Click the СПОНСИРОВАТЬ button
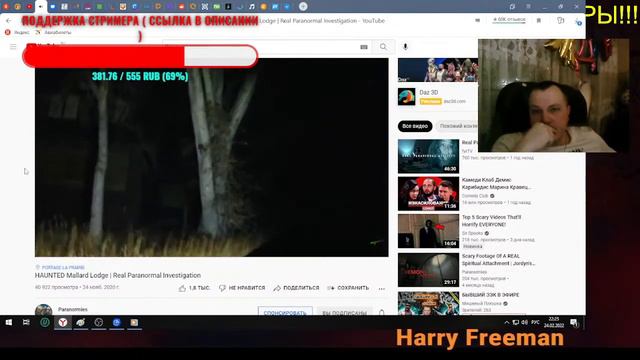Image resolution: width=640 pixels, height=360 pixels. tap(285, 312)
